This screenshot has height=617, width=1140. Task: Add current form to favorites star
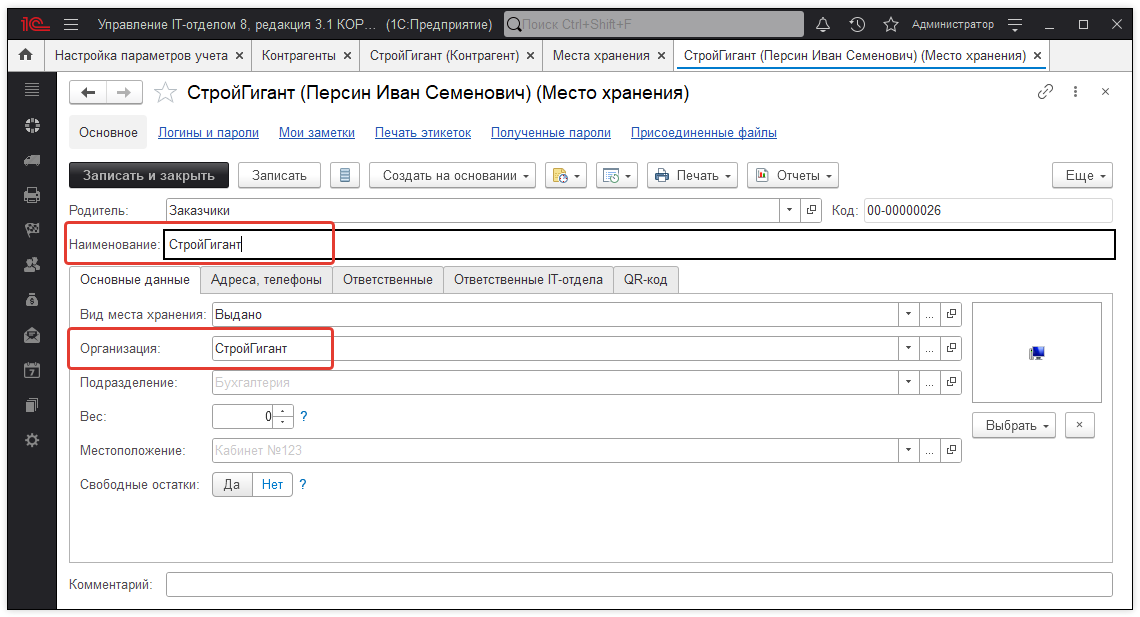[165, 93]
